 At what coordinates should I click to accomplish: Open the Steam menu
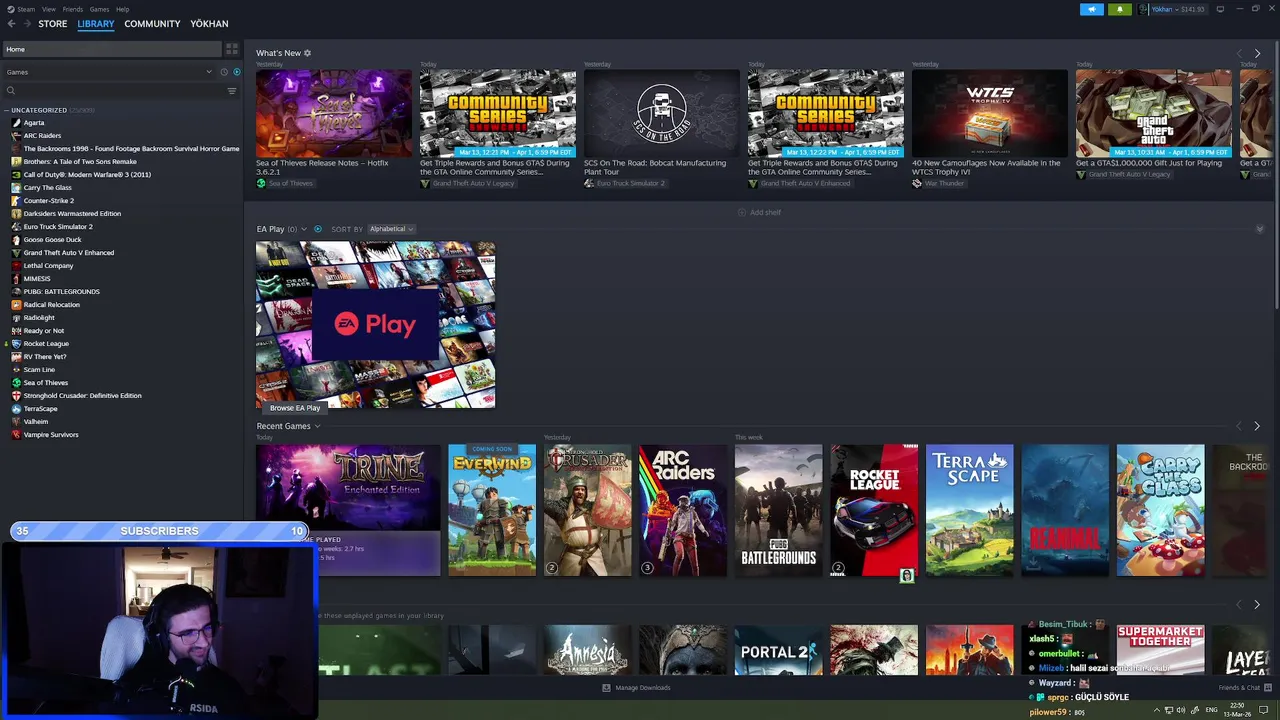pyautogui.click(x=27, y=9)
